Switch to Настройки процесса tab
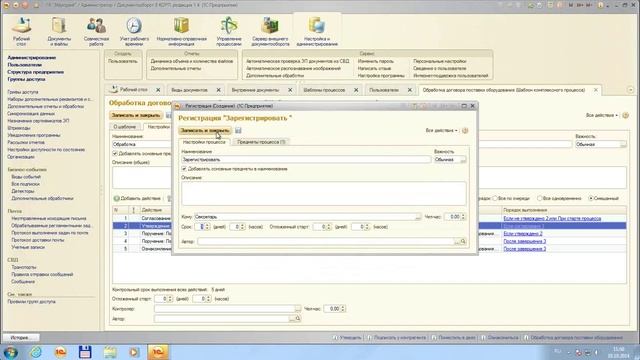 (x=204, y=142)
